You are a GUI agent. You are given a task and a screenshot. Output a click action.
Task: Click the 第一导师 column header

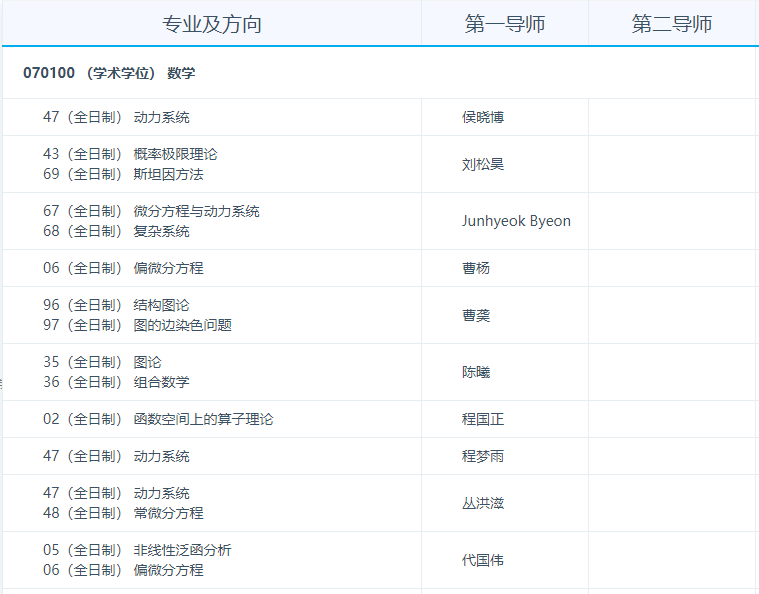pos(505,24)
